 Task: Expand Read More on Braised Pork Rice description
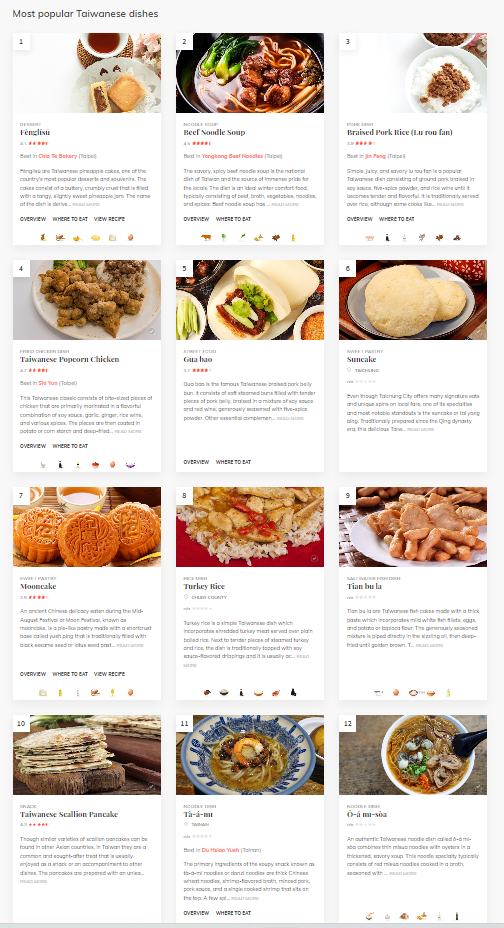[x=451, y=204]
